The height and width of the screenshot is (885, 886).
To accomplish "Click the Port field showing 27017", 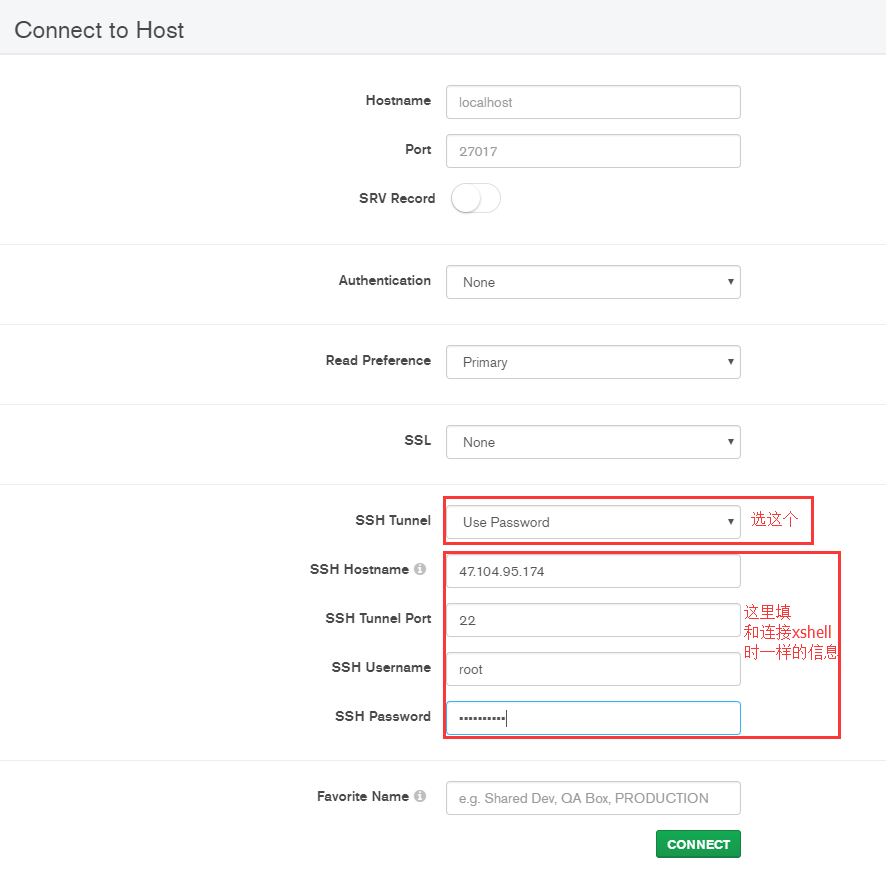I will (593, 151).
